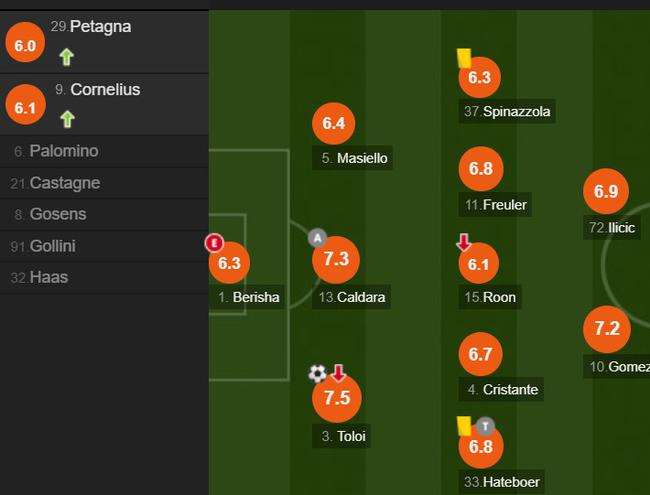The height and width of the screenshot is (495, 650).
Task: Select Haas from the bench list
Action: 49,277
